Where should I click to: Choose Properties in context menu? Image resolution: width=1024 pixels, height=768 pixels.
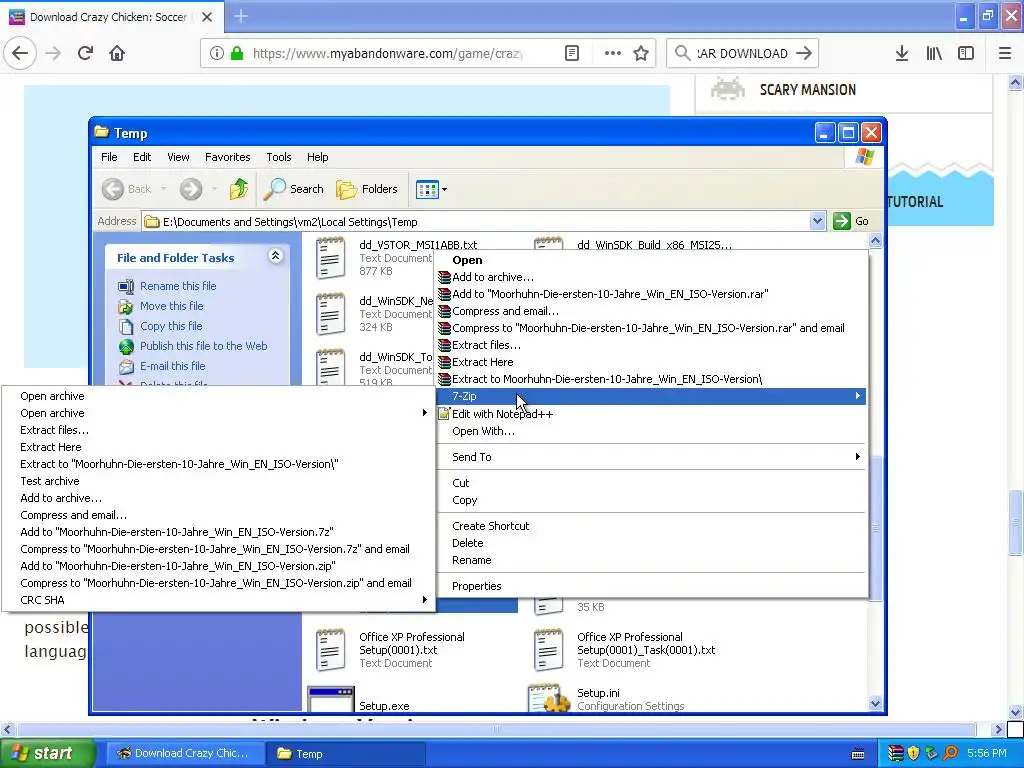pos(651,586)
